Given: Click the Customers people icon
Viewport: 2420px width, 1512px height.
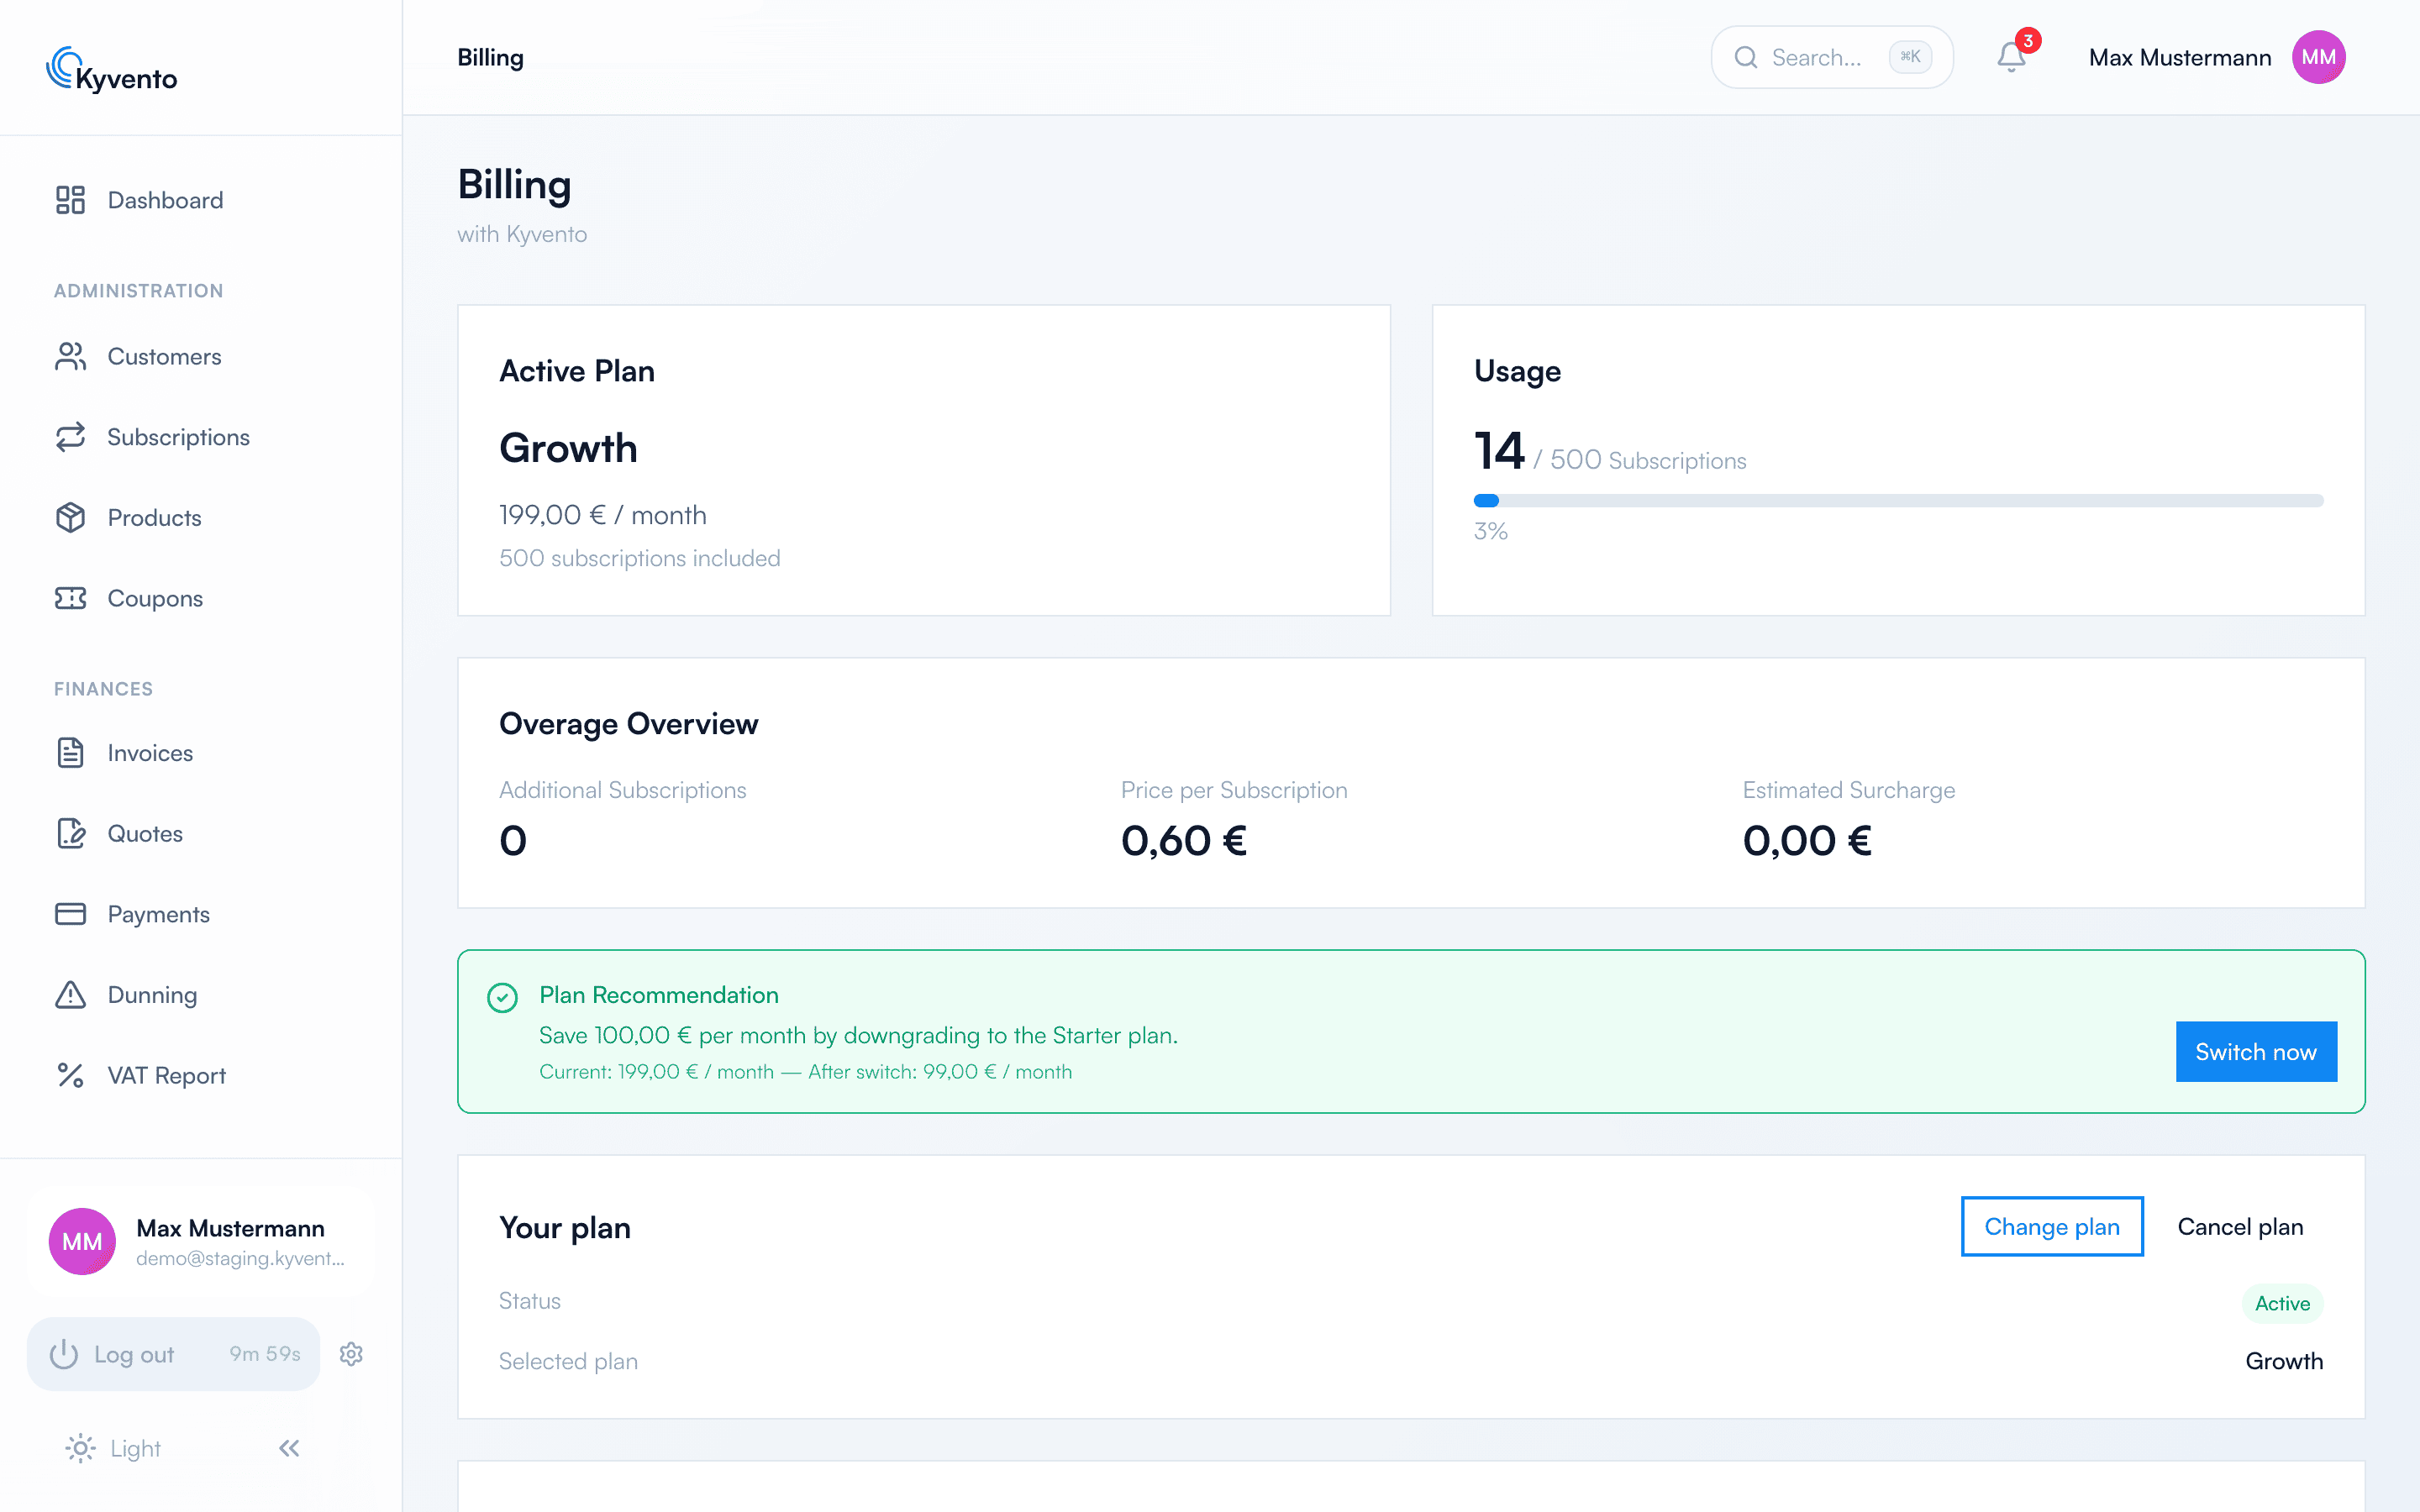Looking at the screenshot, I should [70, 357].
